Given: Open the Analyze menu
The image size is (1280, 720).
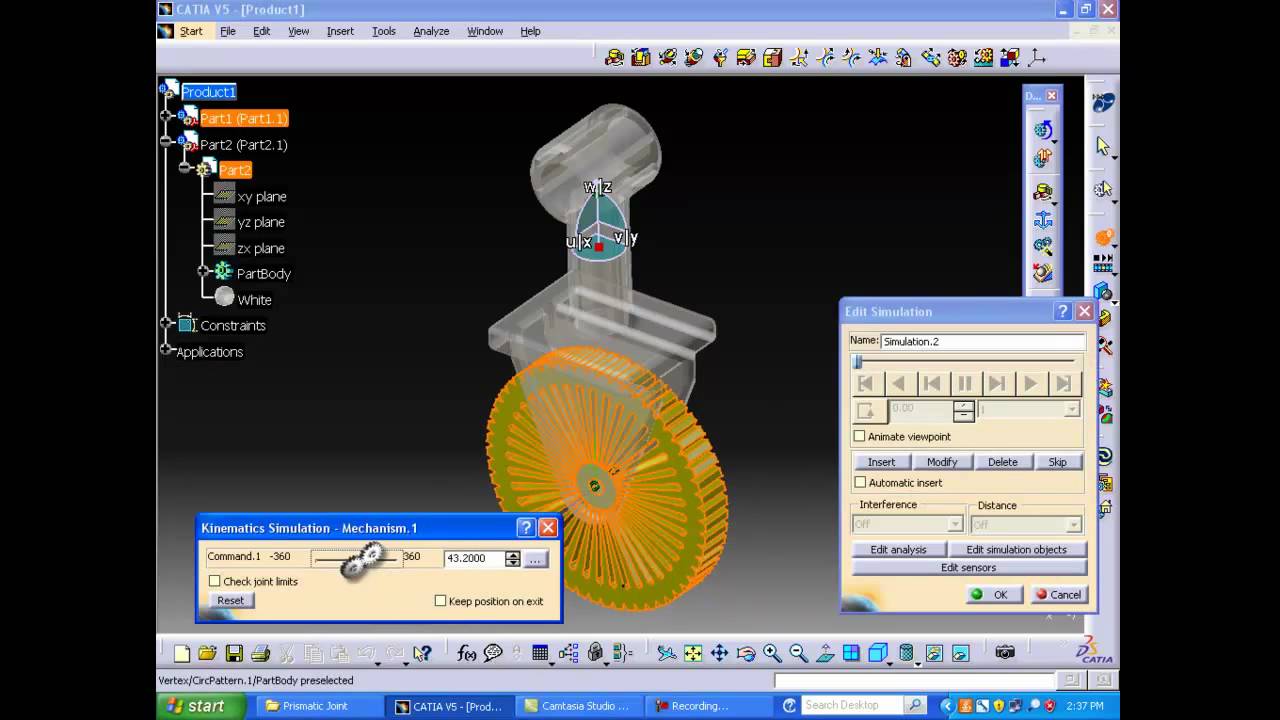Looking at the screenshot, I should pyautogui.click(x=431, y=31).
